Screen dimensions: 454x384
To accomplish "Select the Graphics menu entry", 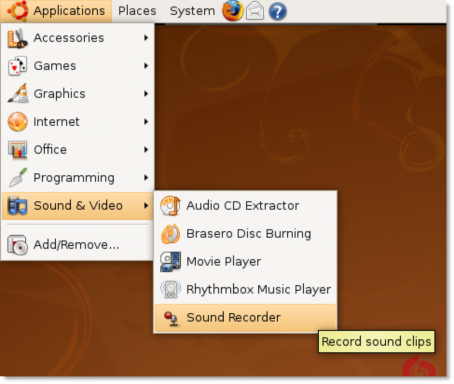I will (77, 94).
